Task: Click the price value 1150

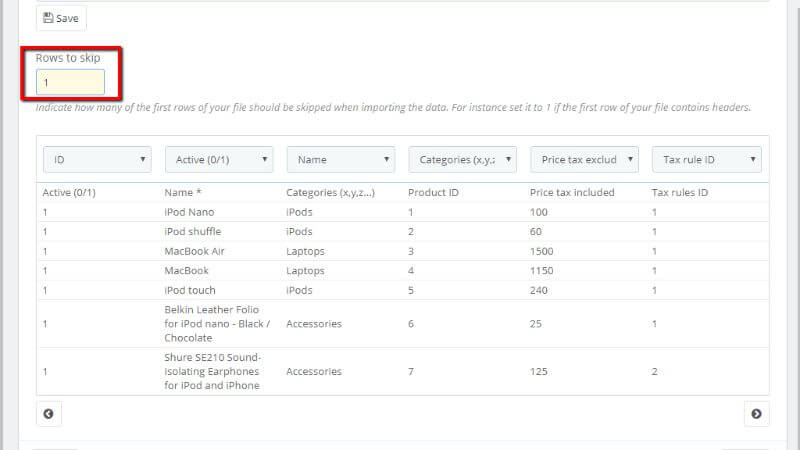Action: 541,270
